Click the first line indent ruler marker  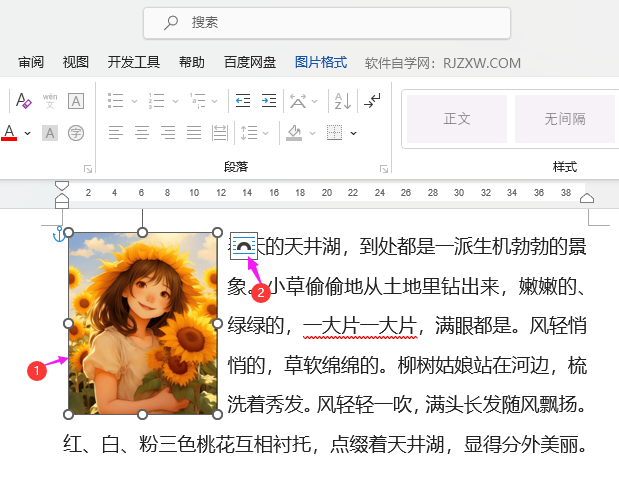[62, 185]
